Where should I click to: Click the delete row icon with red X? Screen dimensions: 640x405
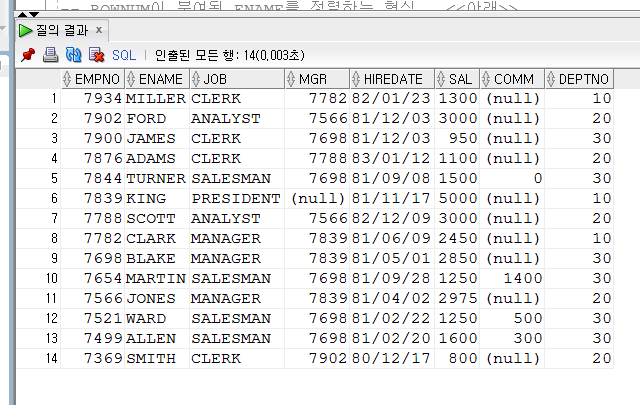coord(97,55)
